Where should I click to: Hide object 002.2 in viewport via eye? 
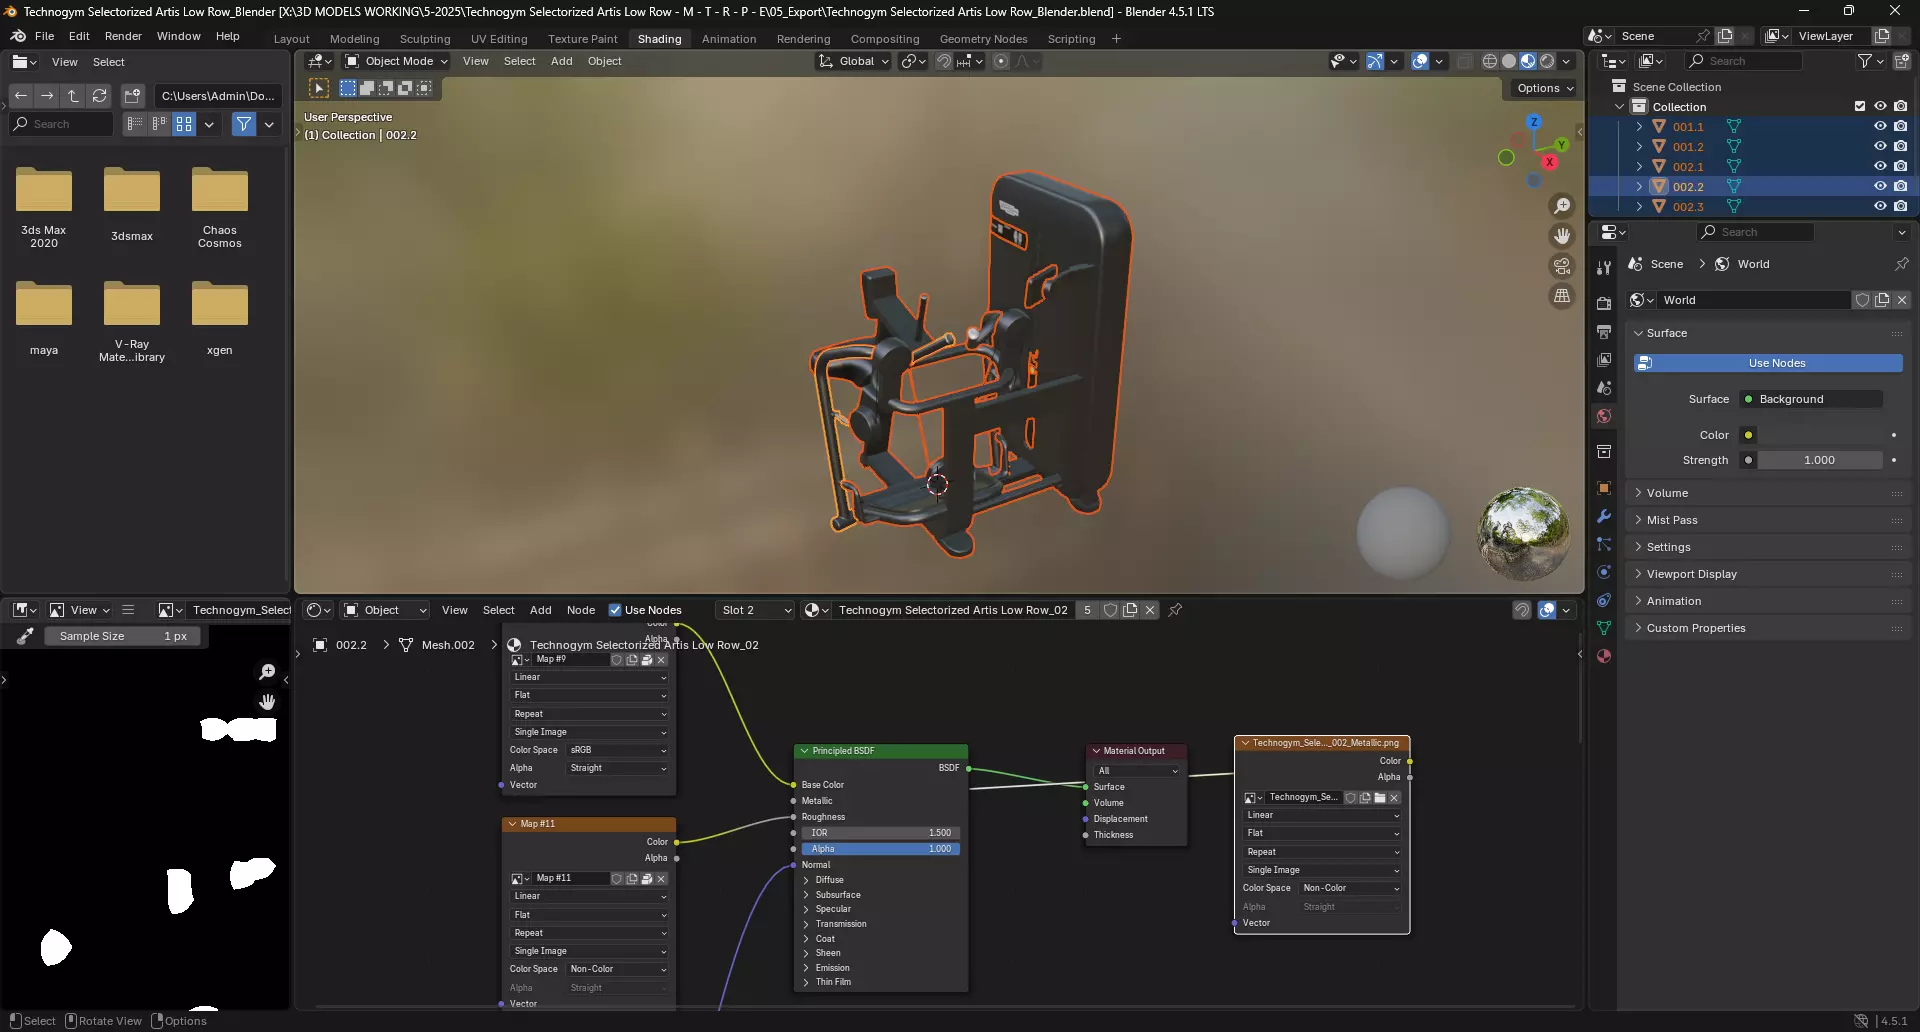click(1880, 187)
